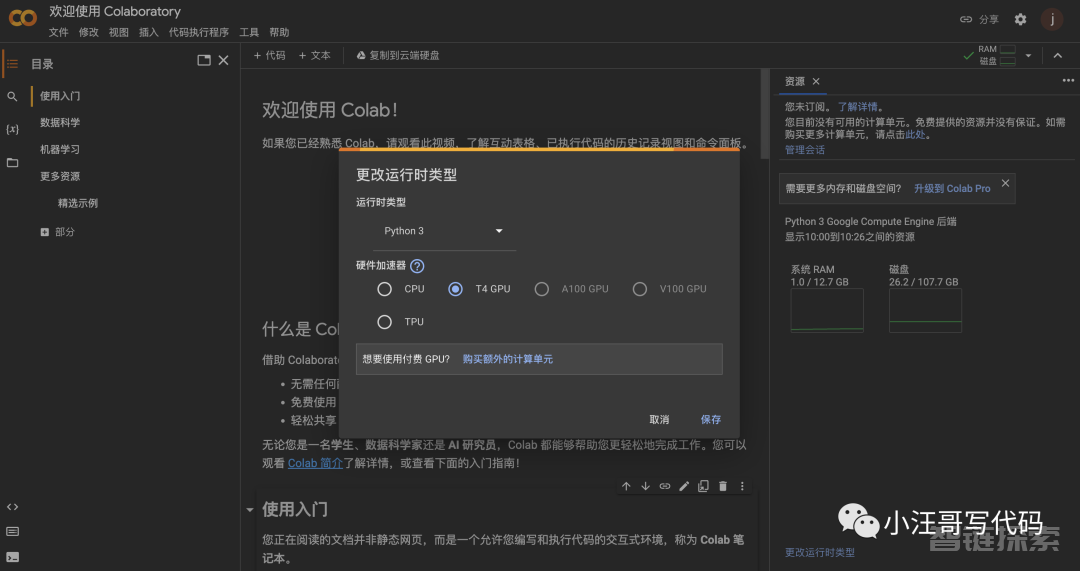This screenshot has height=571, width=1080.
Task: Open the command palette icon in sidebar
Action: tap(12, 531)
